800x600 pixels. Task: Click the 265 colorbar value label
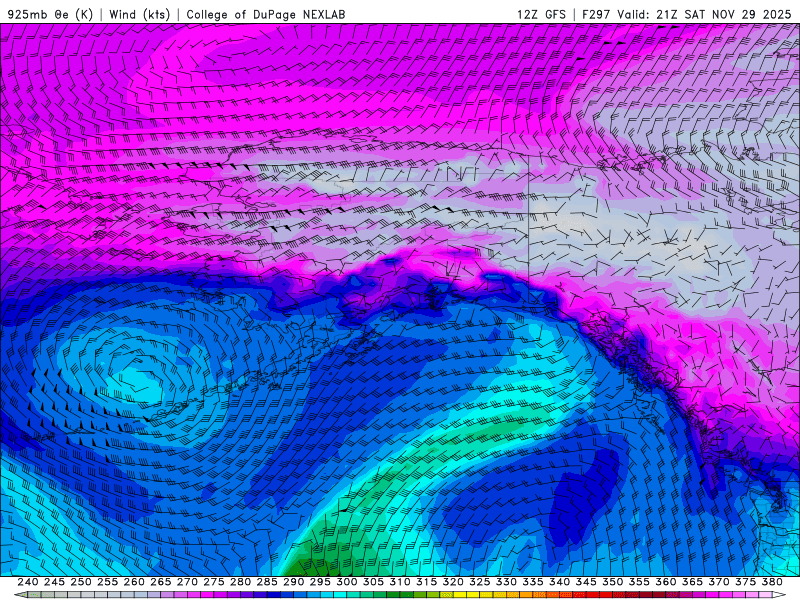click(x=161, y=582)
